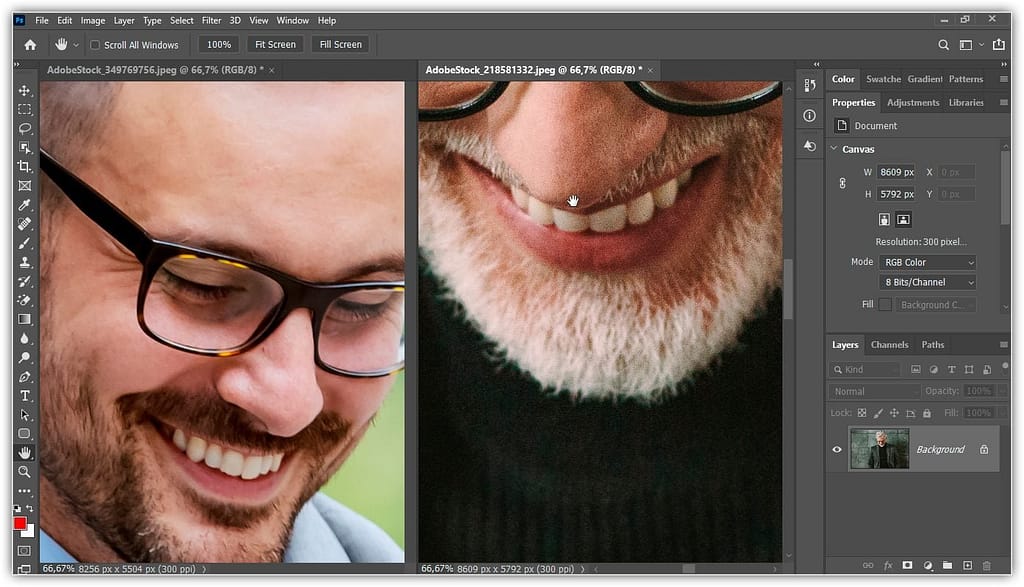Select the Move tool

25,90
